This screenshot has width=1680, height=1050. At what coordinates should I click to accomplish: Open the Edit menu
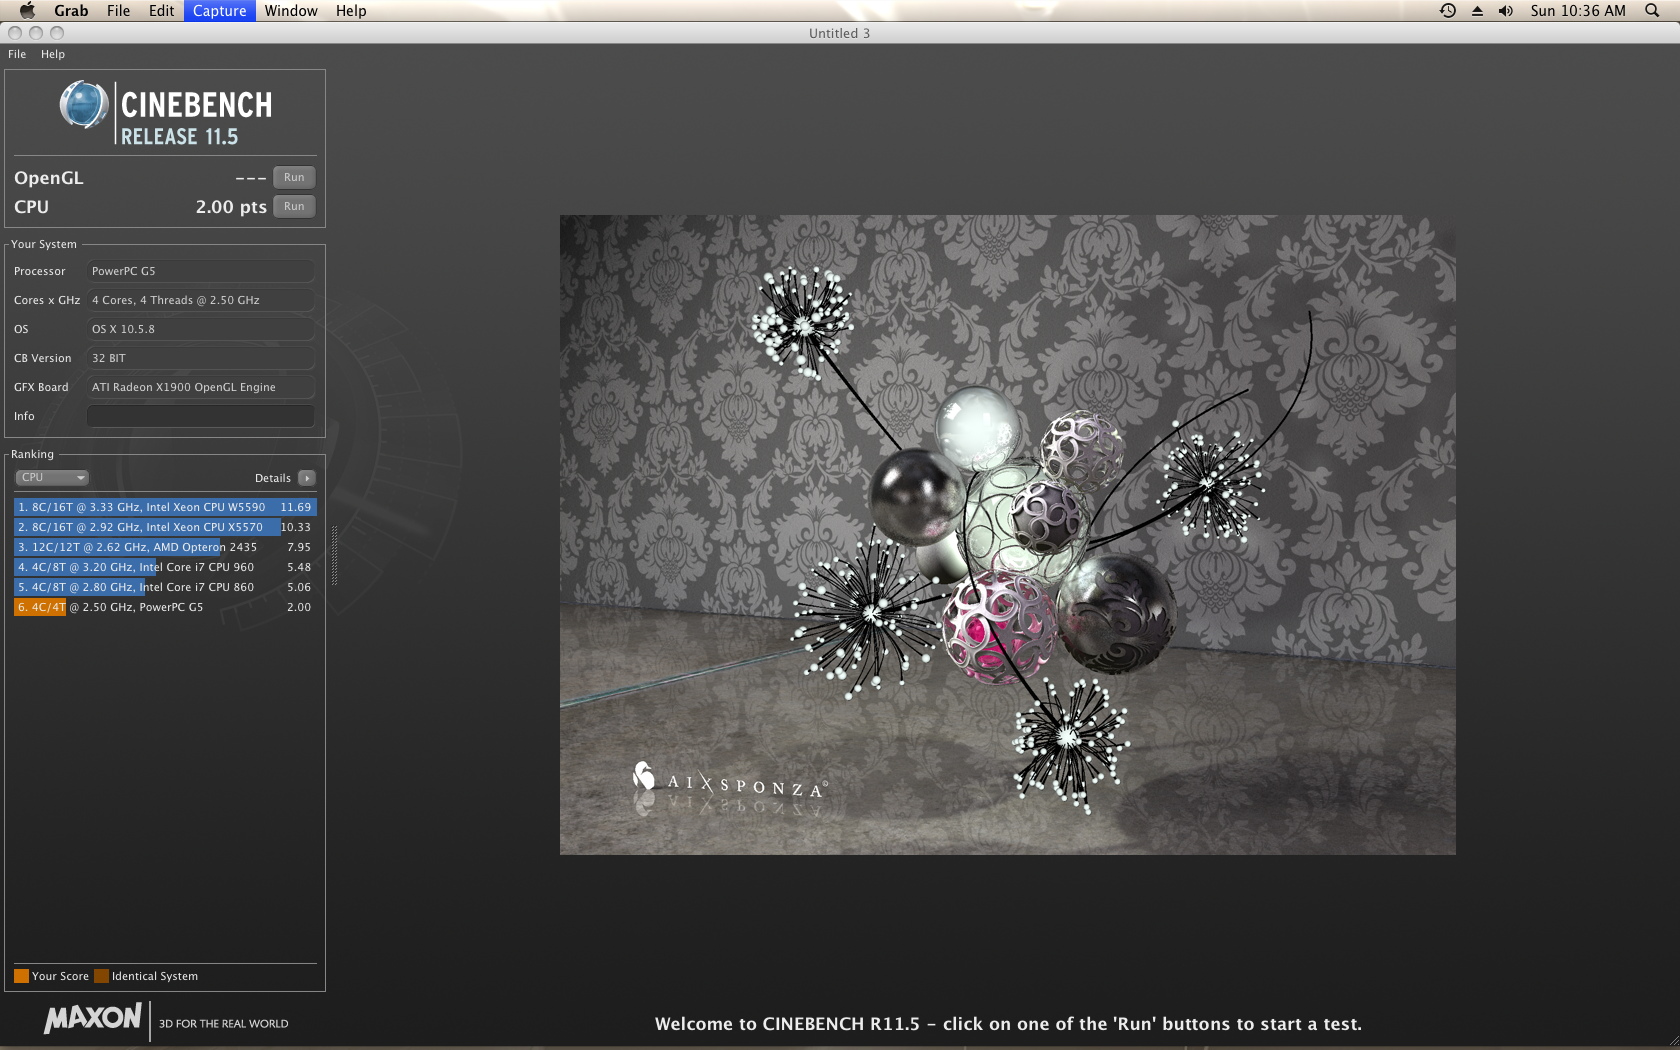coord(161,11)
